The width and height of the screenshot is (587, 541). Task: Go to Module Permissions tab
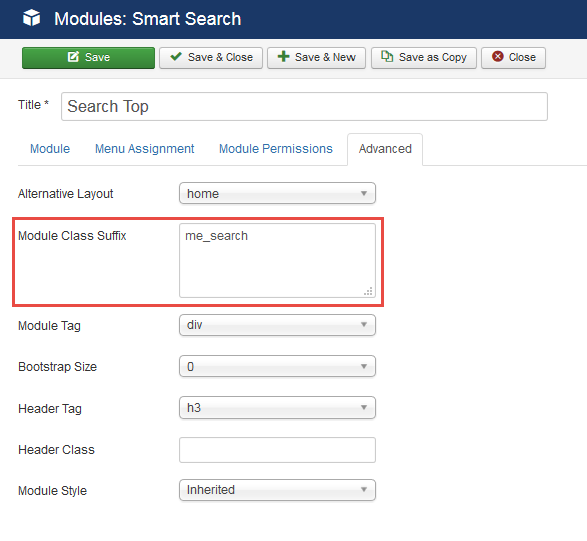tap(276, 149)
